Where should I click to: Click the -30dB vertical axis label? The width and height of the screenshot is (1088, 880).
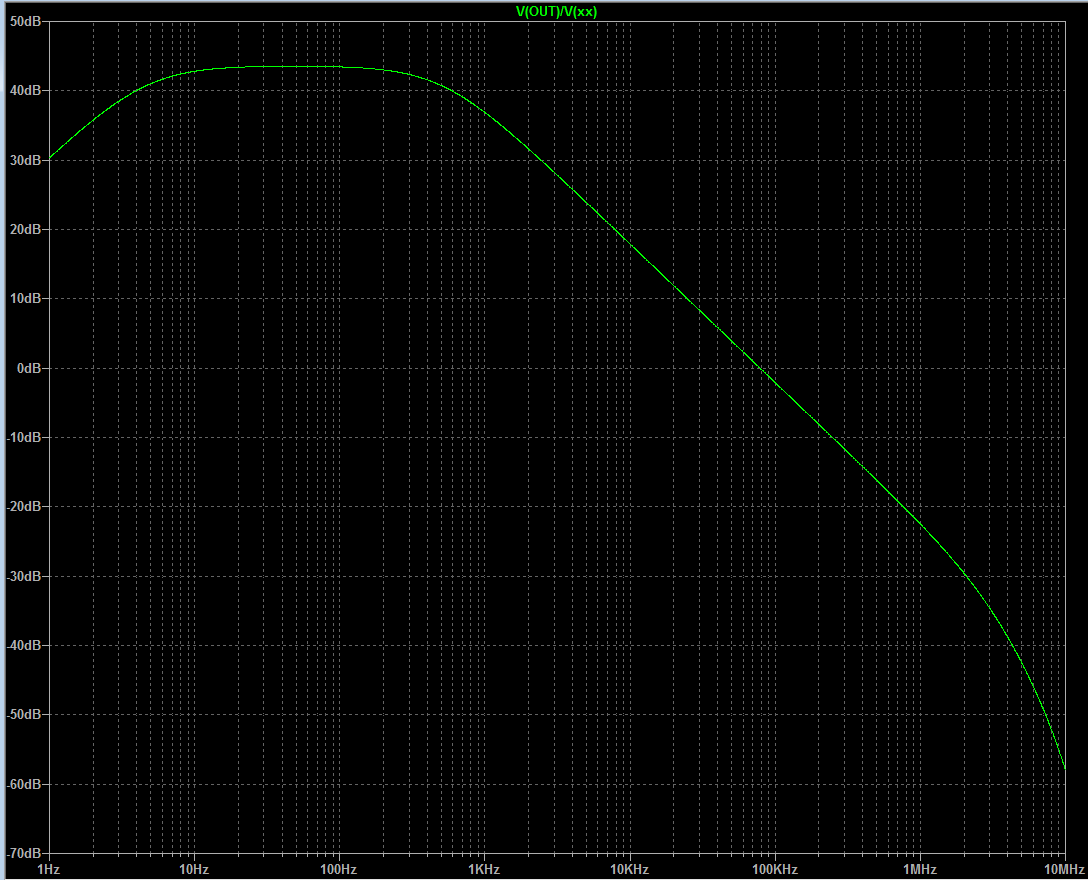24,576
